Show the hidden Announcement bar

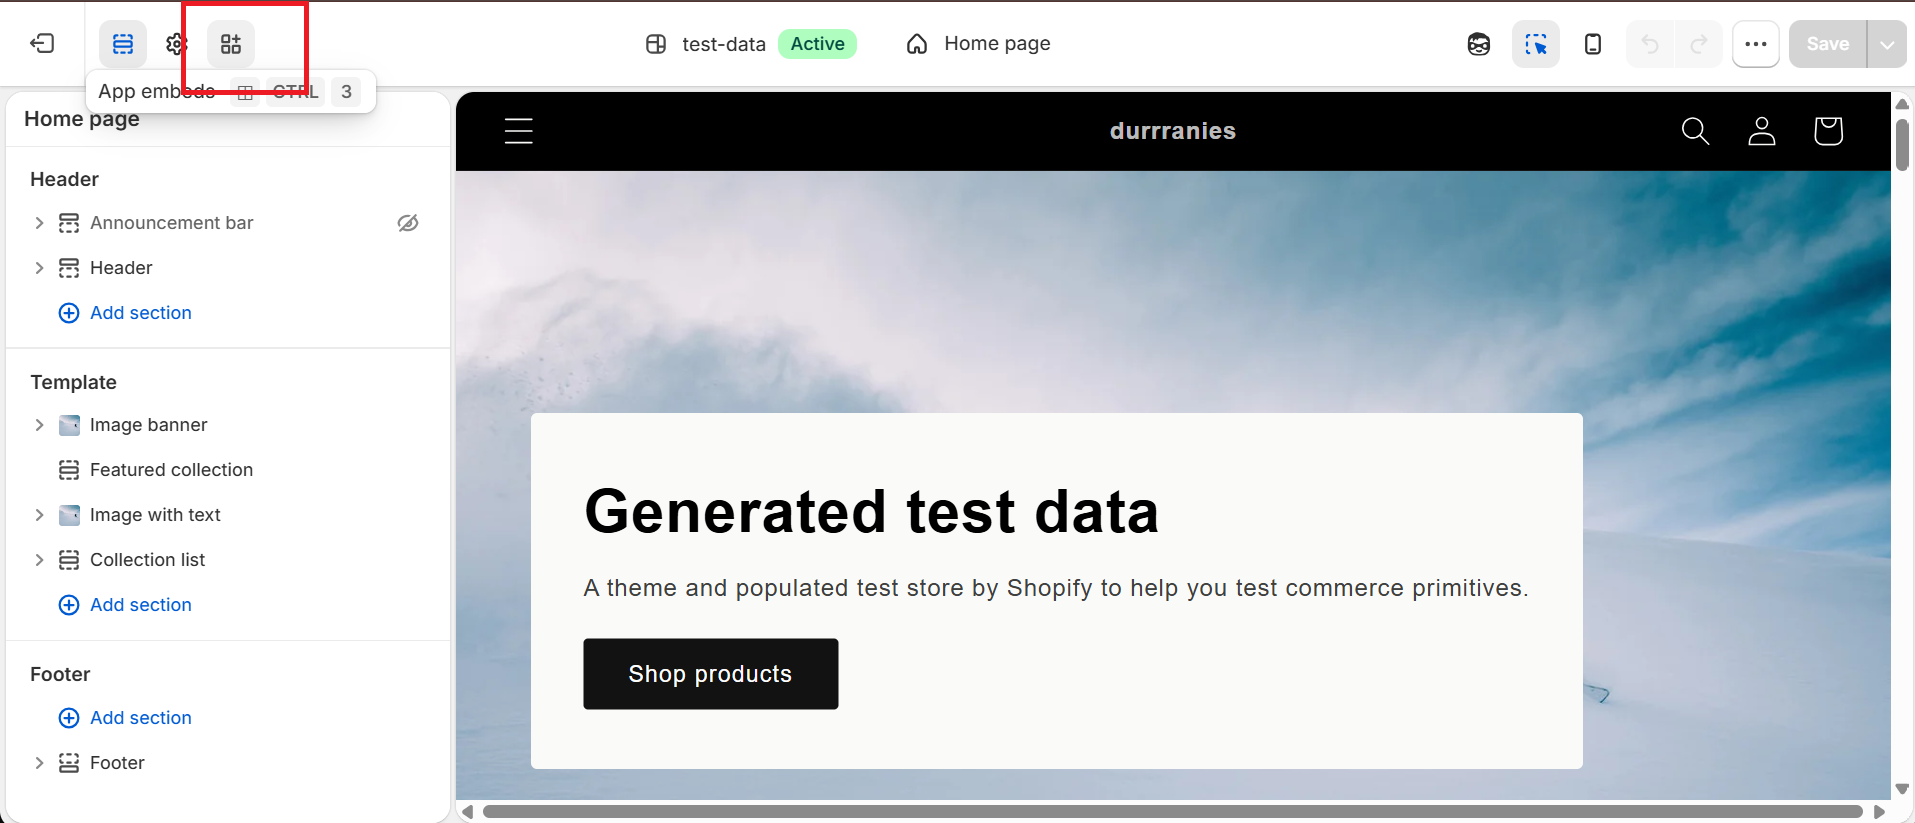408,223
